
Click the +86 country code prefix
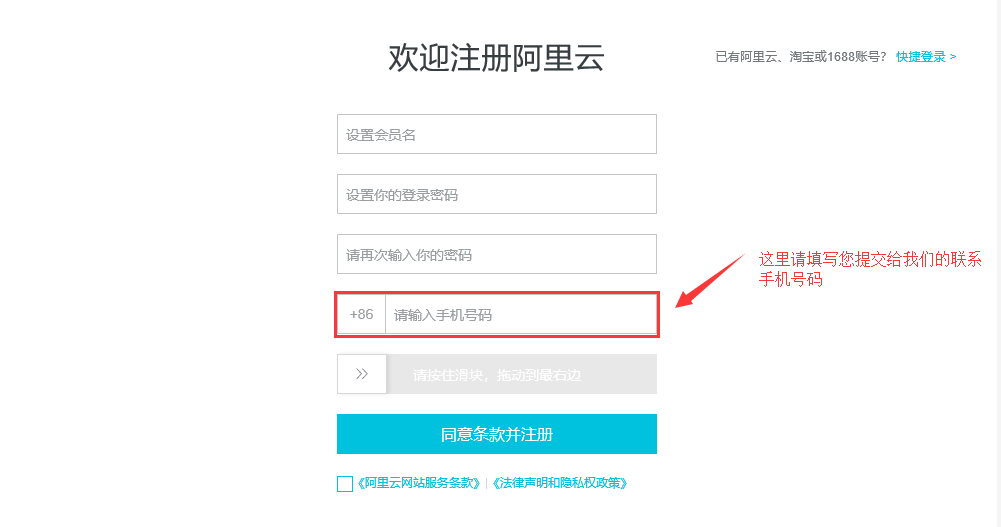[x=361, y=314]
